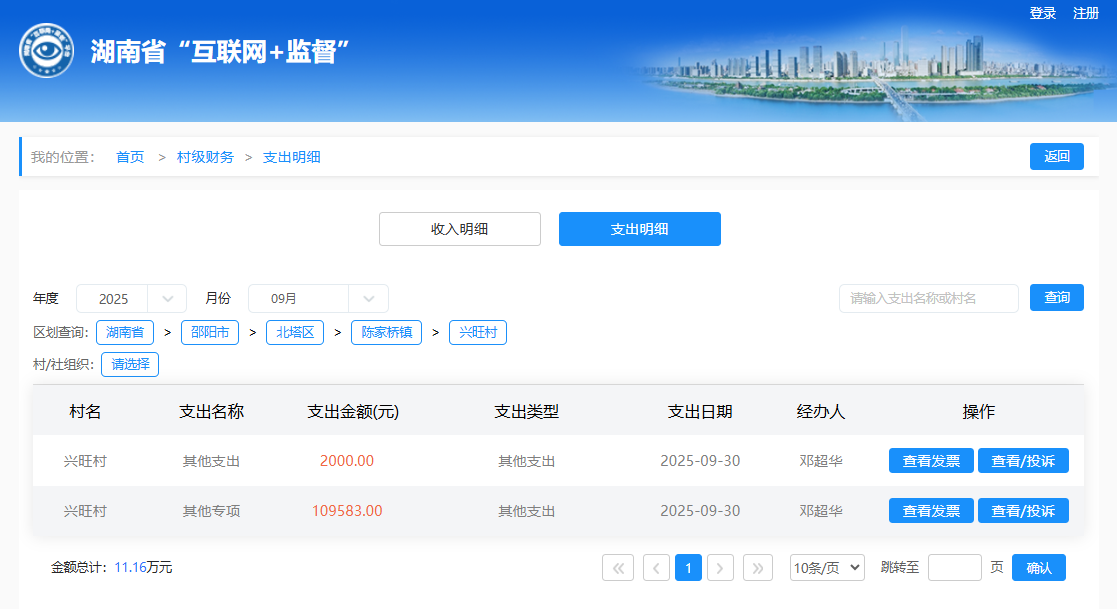Image resolution: width=1117 pixels, height=609 pixels.
Task: Open 村/社组织 请选择 selector
Action: click(x=130, y=365)
